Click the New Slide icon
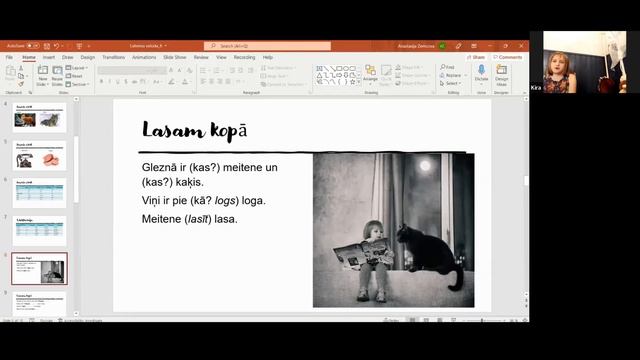Image resolution: width=640 pixels, height=360 pixels. (x=42, y=70)
